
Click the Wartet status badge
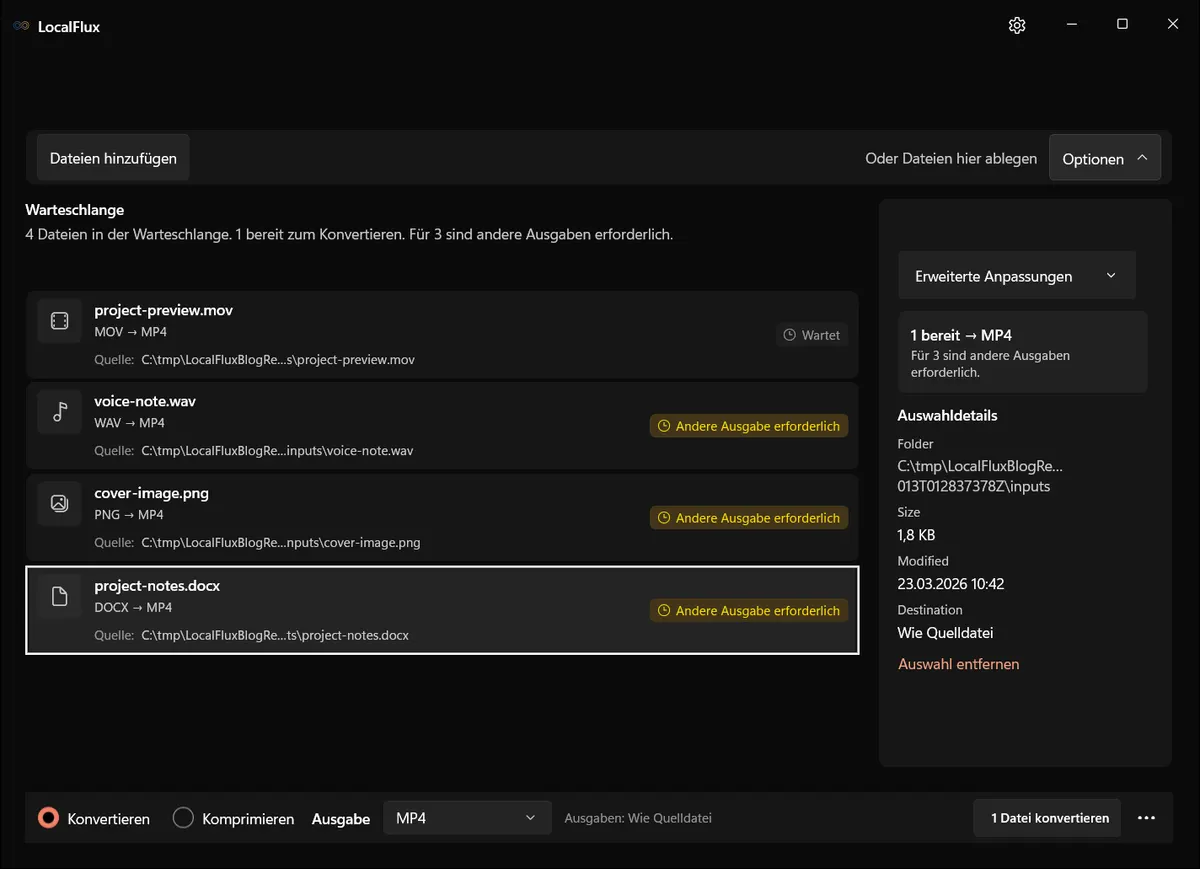tap(811, 335)
